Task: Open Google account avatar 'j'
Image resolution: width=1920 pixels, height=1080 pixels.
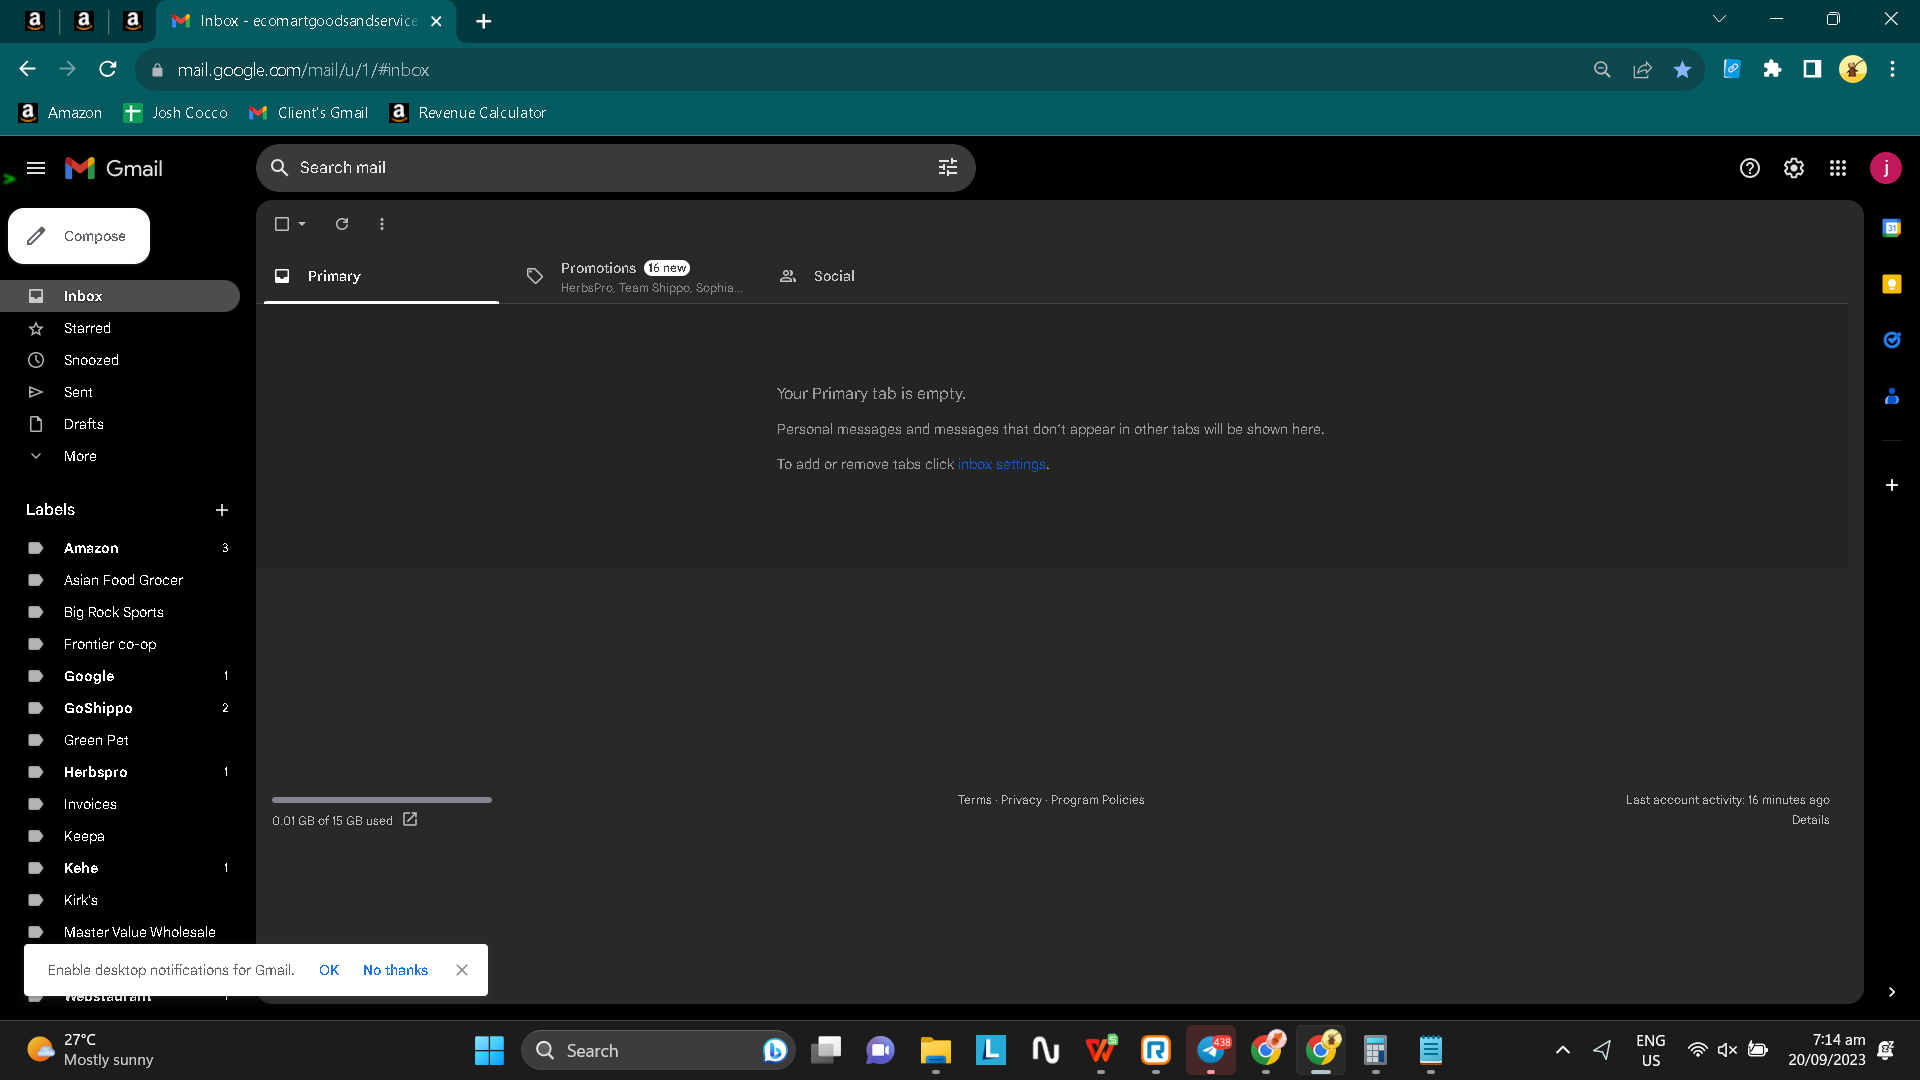Action: (1886, 168)
